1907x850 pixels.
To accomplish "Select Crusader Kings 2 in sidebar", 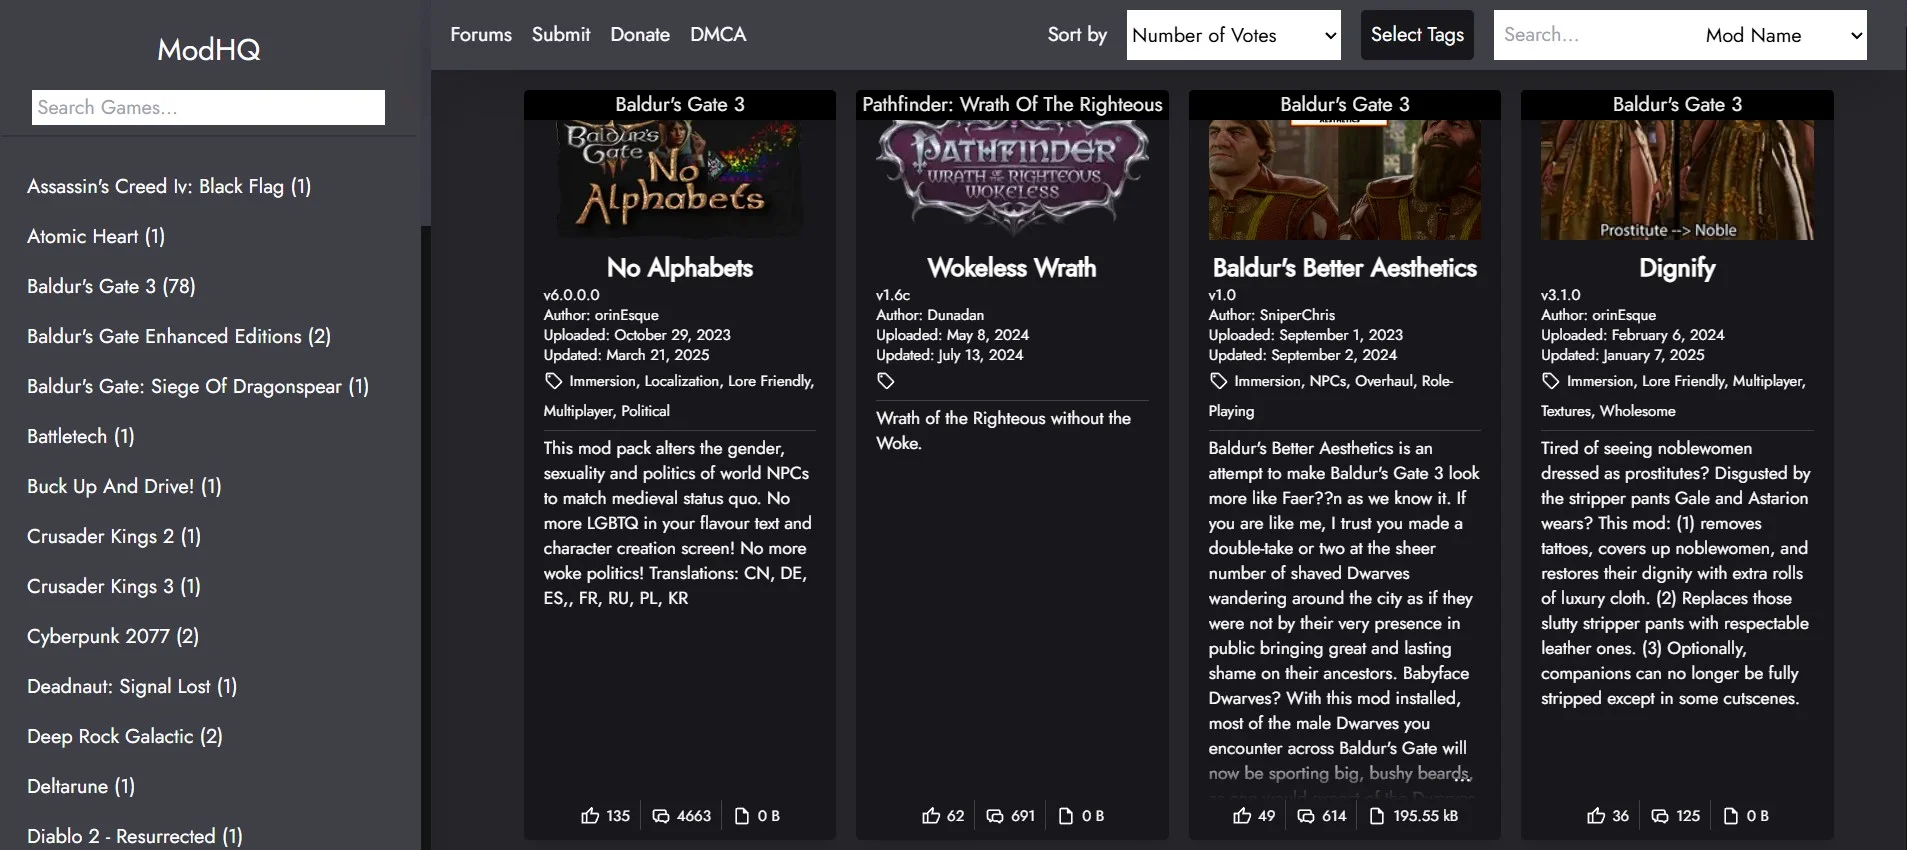I will click(x=114, y=536).
